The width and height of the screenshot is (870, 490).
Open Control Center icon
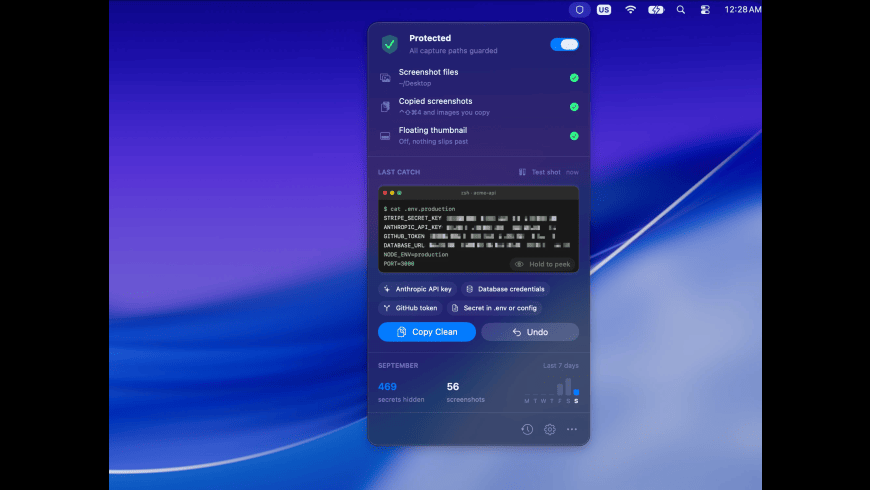tap(705, 9)
